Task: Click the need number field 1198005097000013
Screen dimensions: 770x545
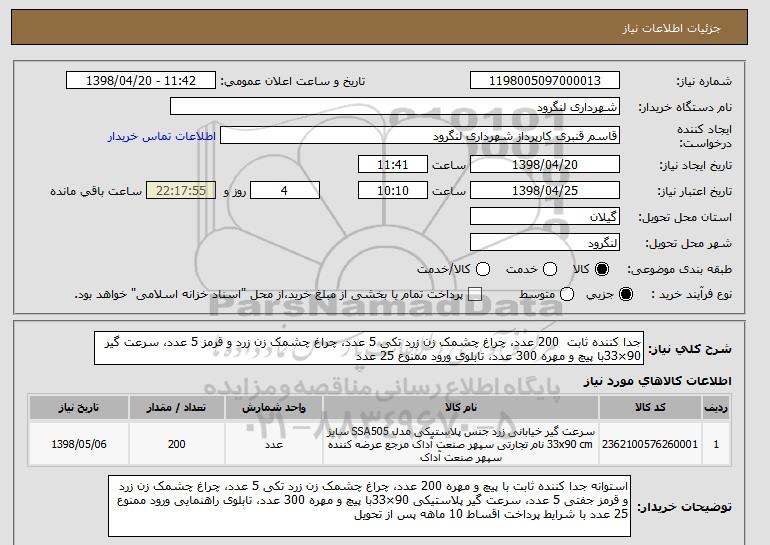Action: point(545,81)
